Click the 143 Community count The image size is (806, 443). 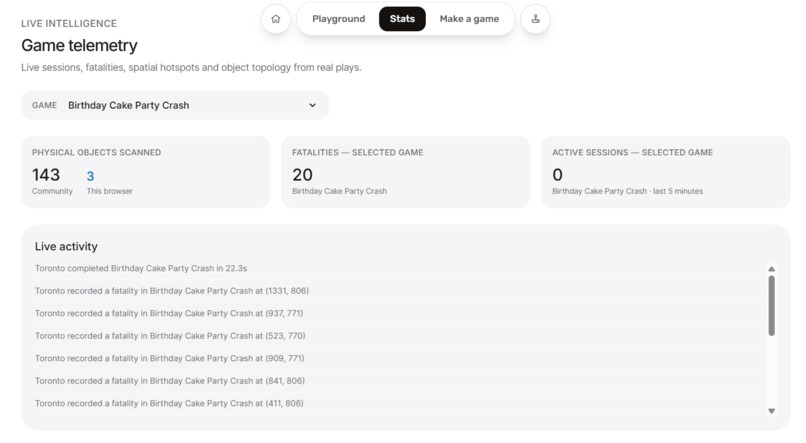[x=46, y=175]
